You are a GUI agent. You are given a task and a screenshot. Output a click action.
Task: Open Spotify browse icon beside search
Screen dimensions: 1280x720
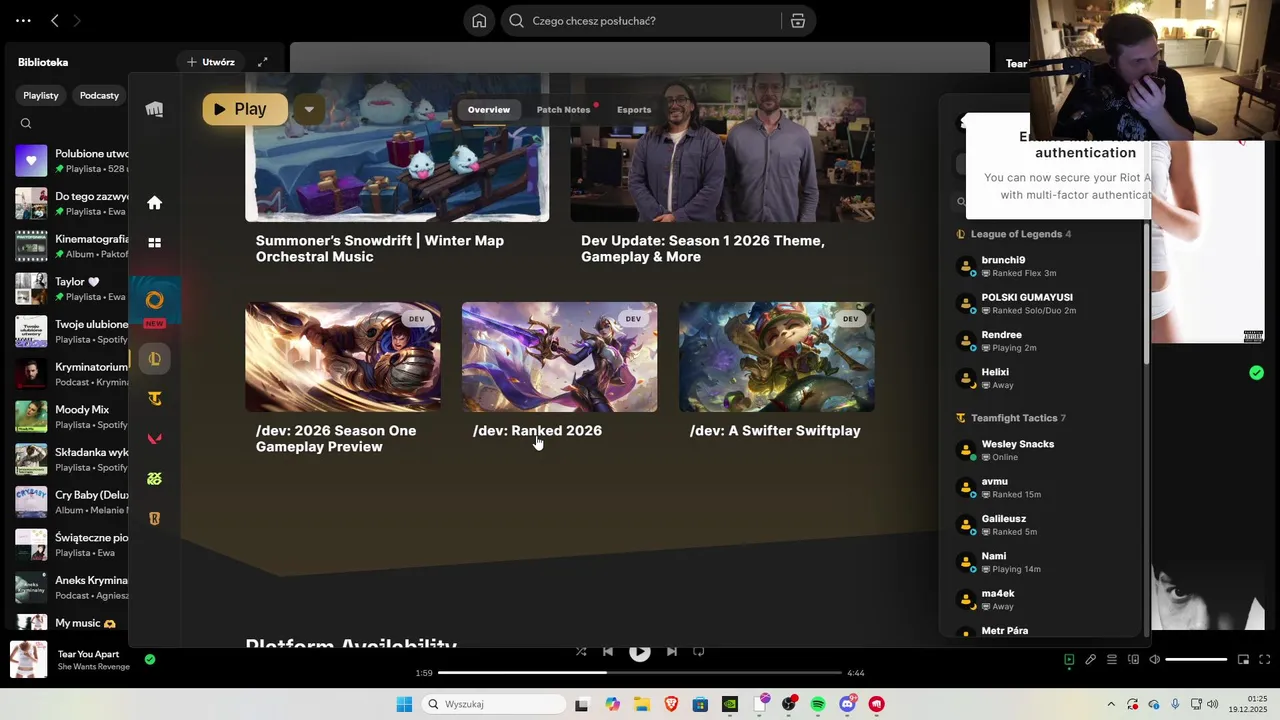coord(798,21)
